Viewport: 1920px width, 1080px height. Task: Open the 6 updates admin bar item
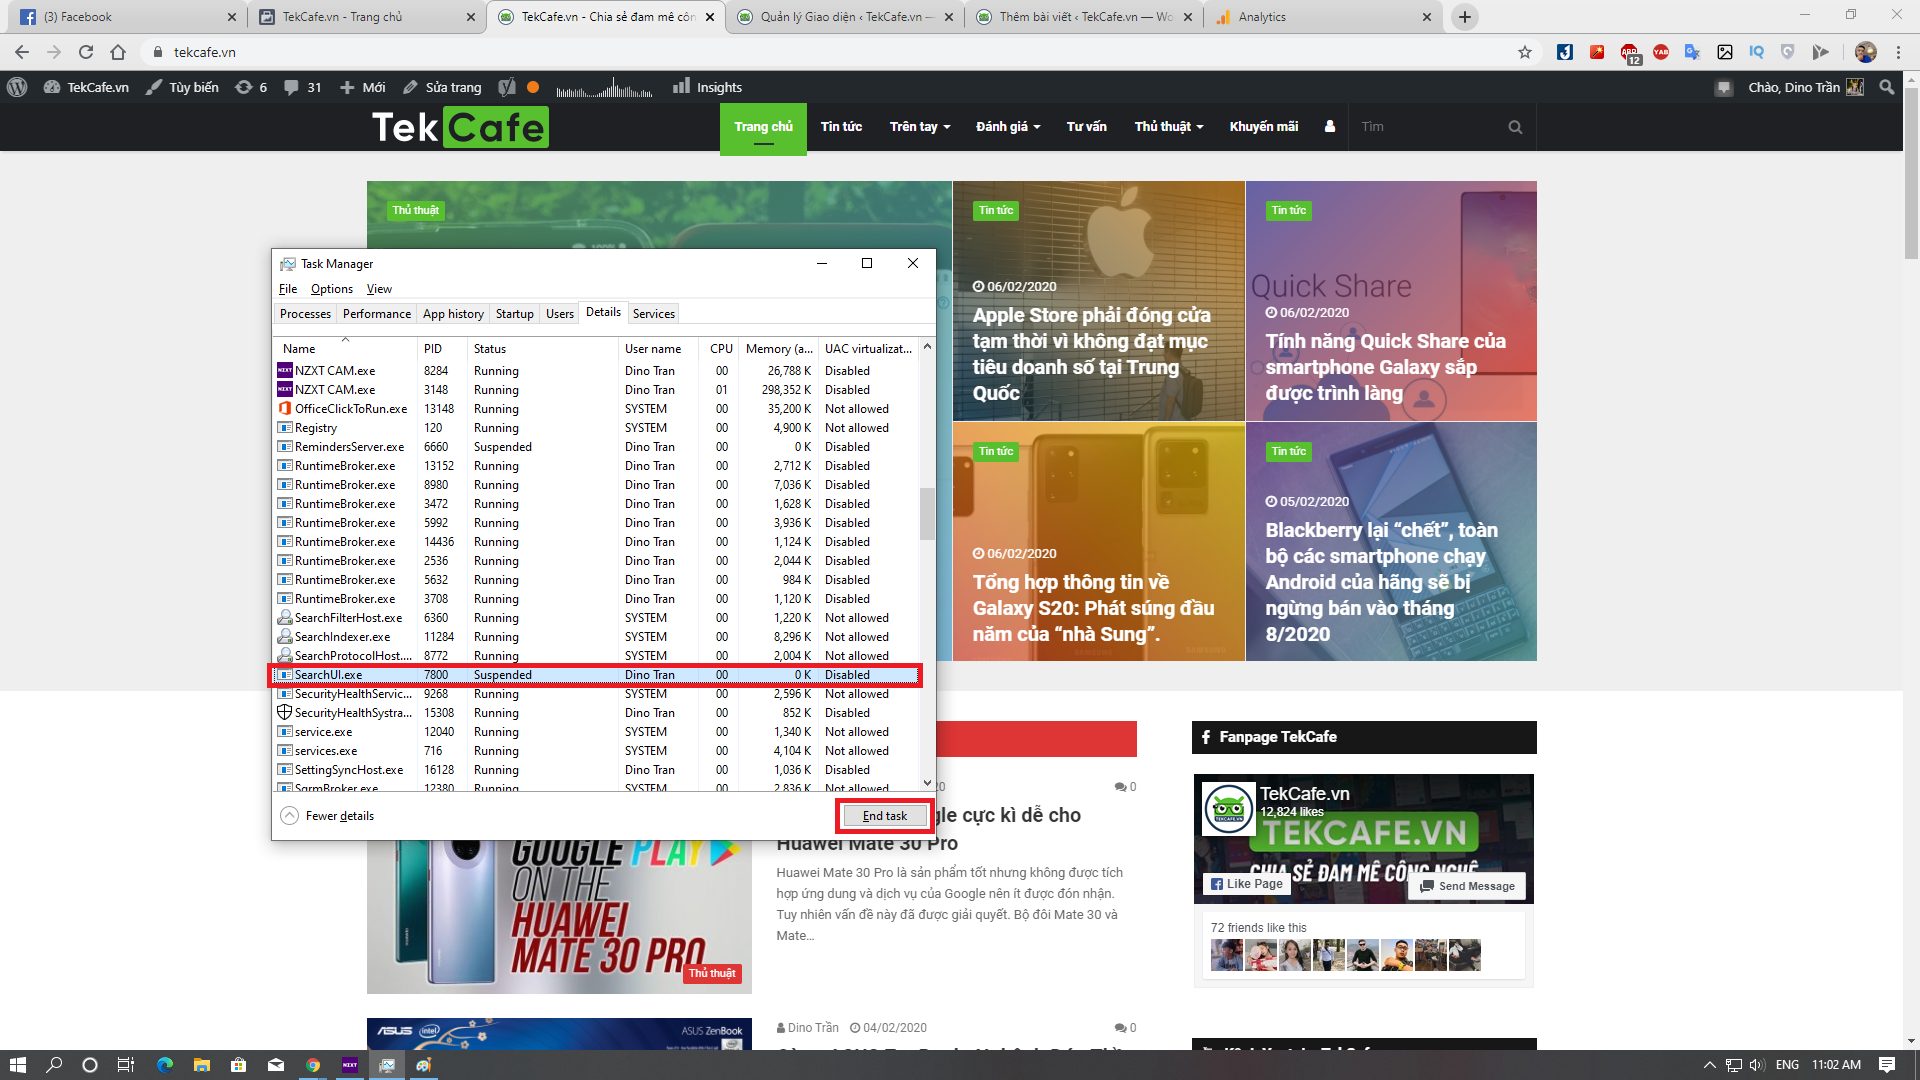pyautogui.click(x=251, y=87)
